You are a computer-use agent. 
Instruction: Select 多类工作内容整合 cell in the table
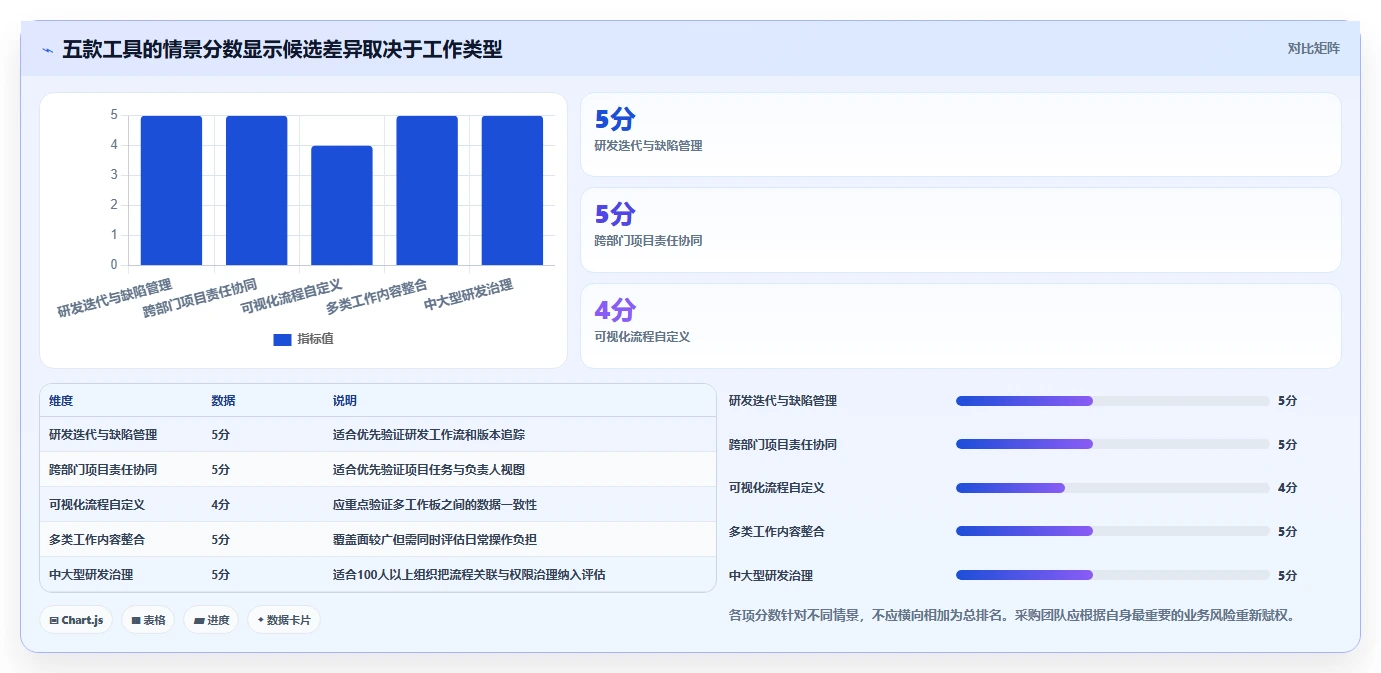(97, 539)
